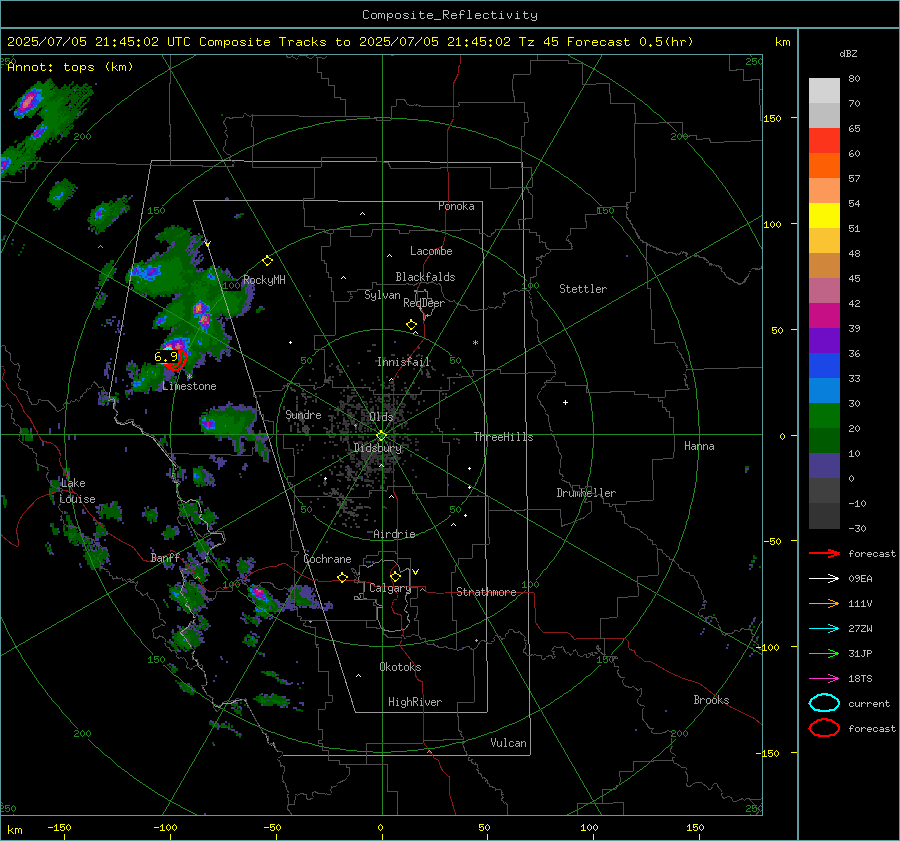Select the orange 111V arrow in legend
Image resolution: width=900 pixels, height=841 pixels.
pos(824,603)
